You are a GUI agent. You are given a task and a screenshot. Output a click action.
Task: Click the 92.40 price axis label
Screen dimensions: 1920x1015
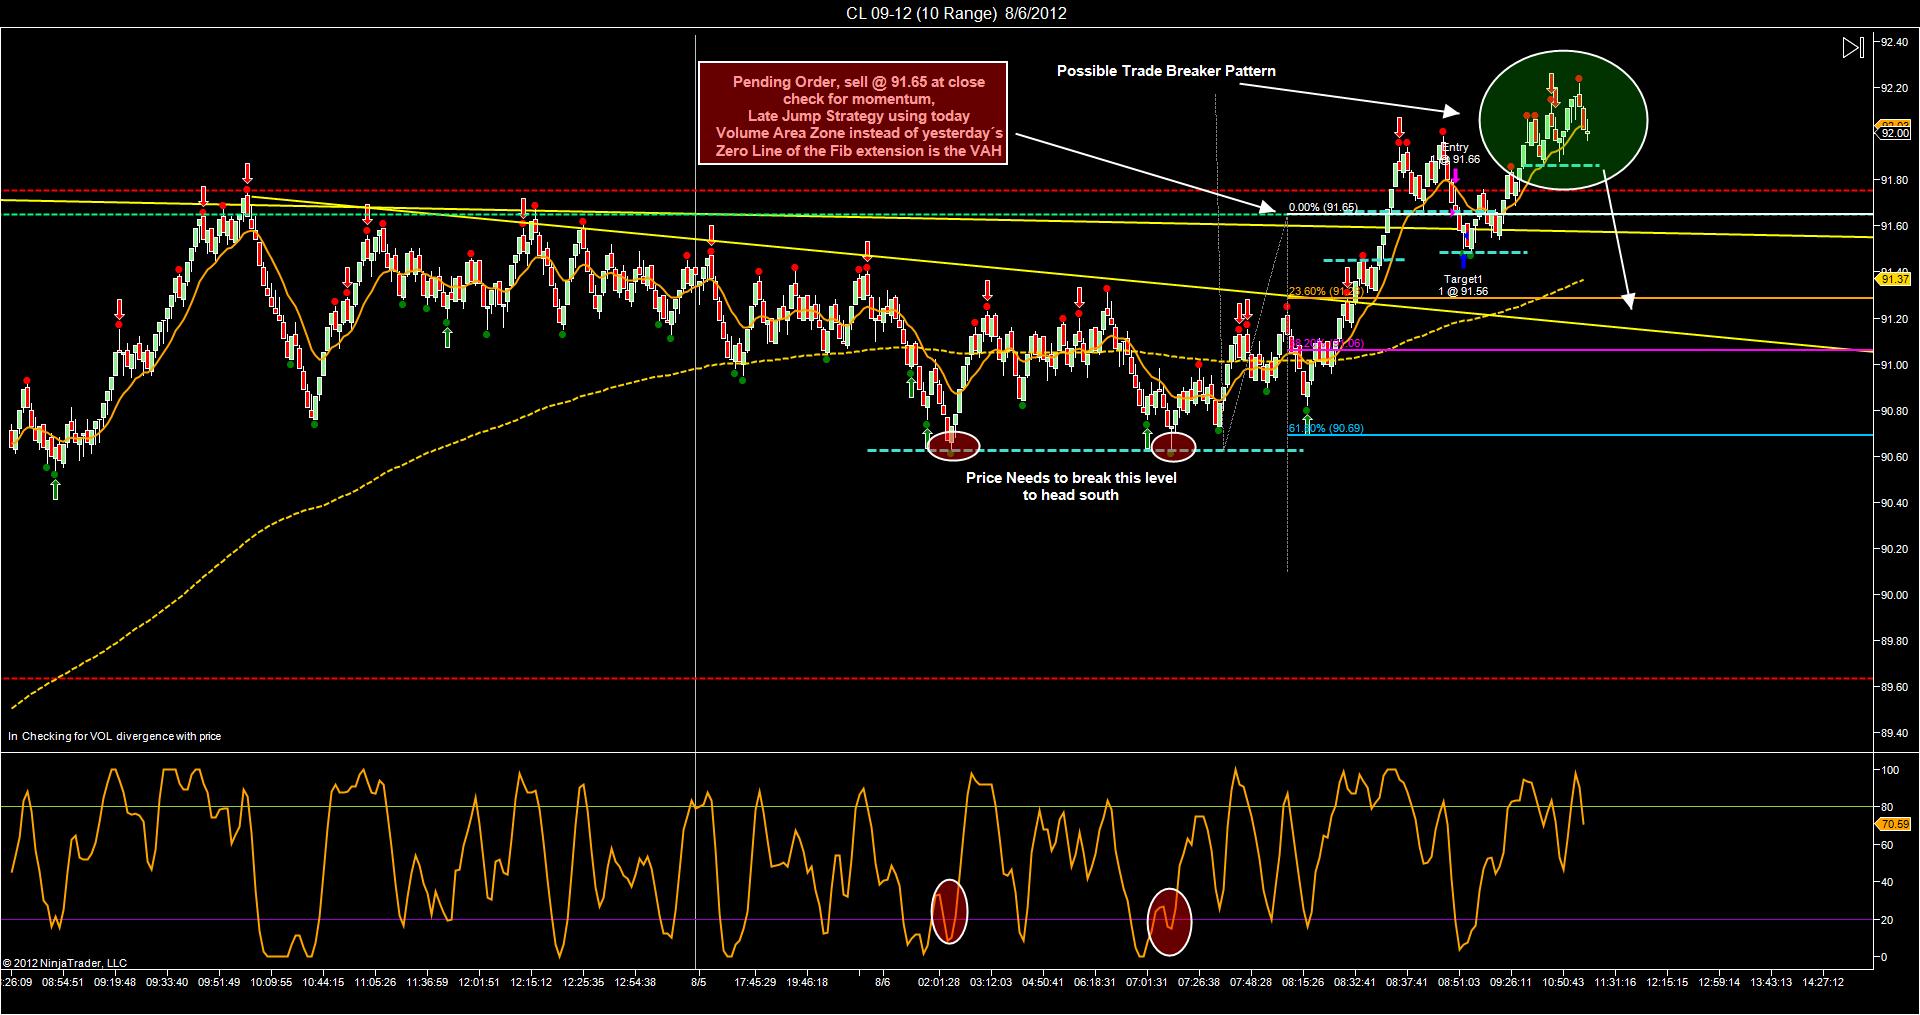coord(1895,42)
